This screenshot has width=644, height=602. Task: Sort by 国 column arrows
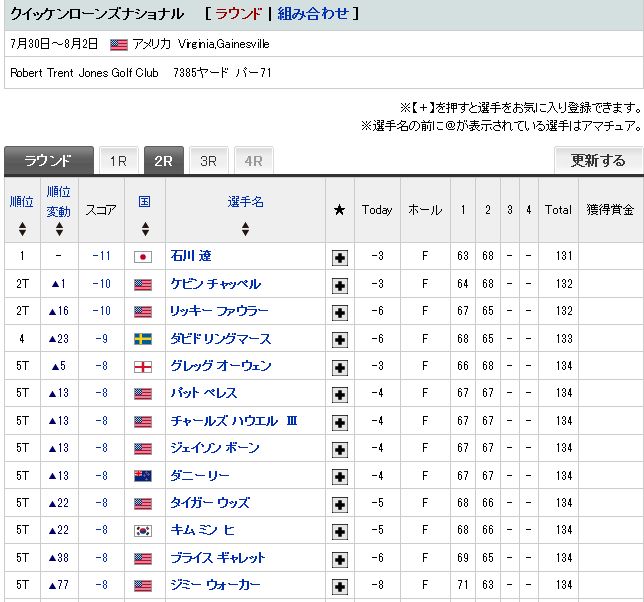tap(145, 229)
